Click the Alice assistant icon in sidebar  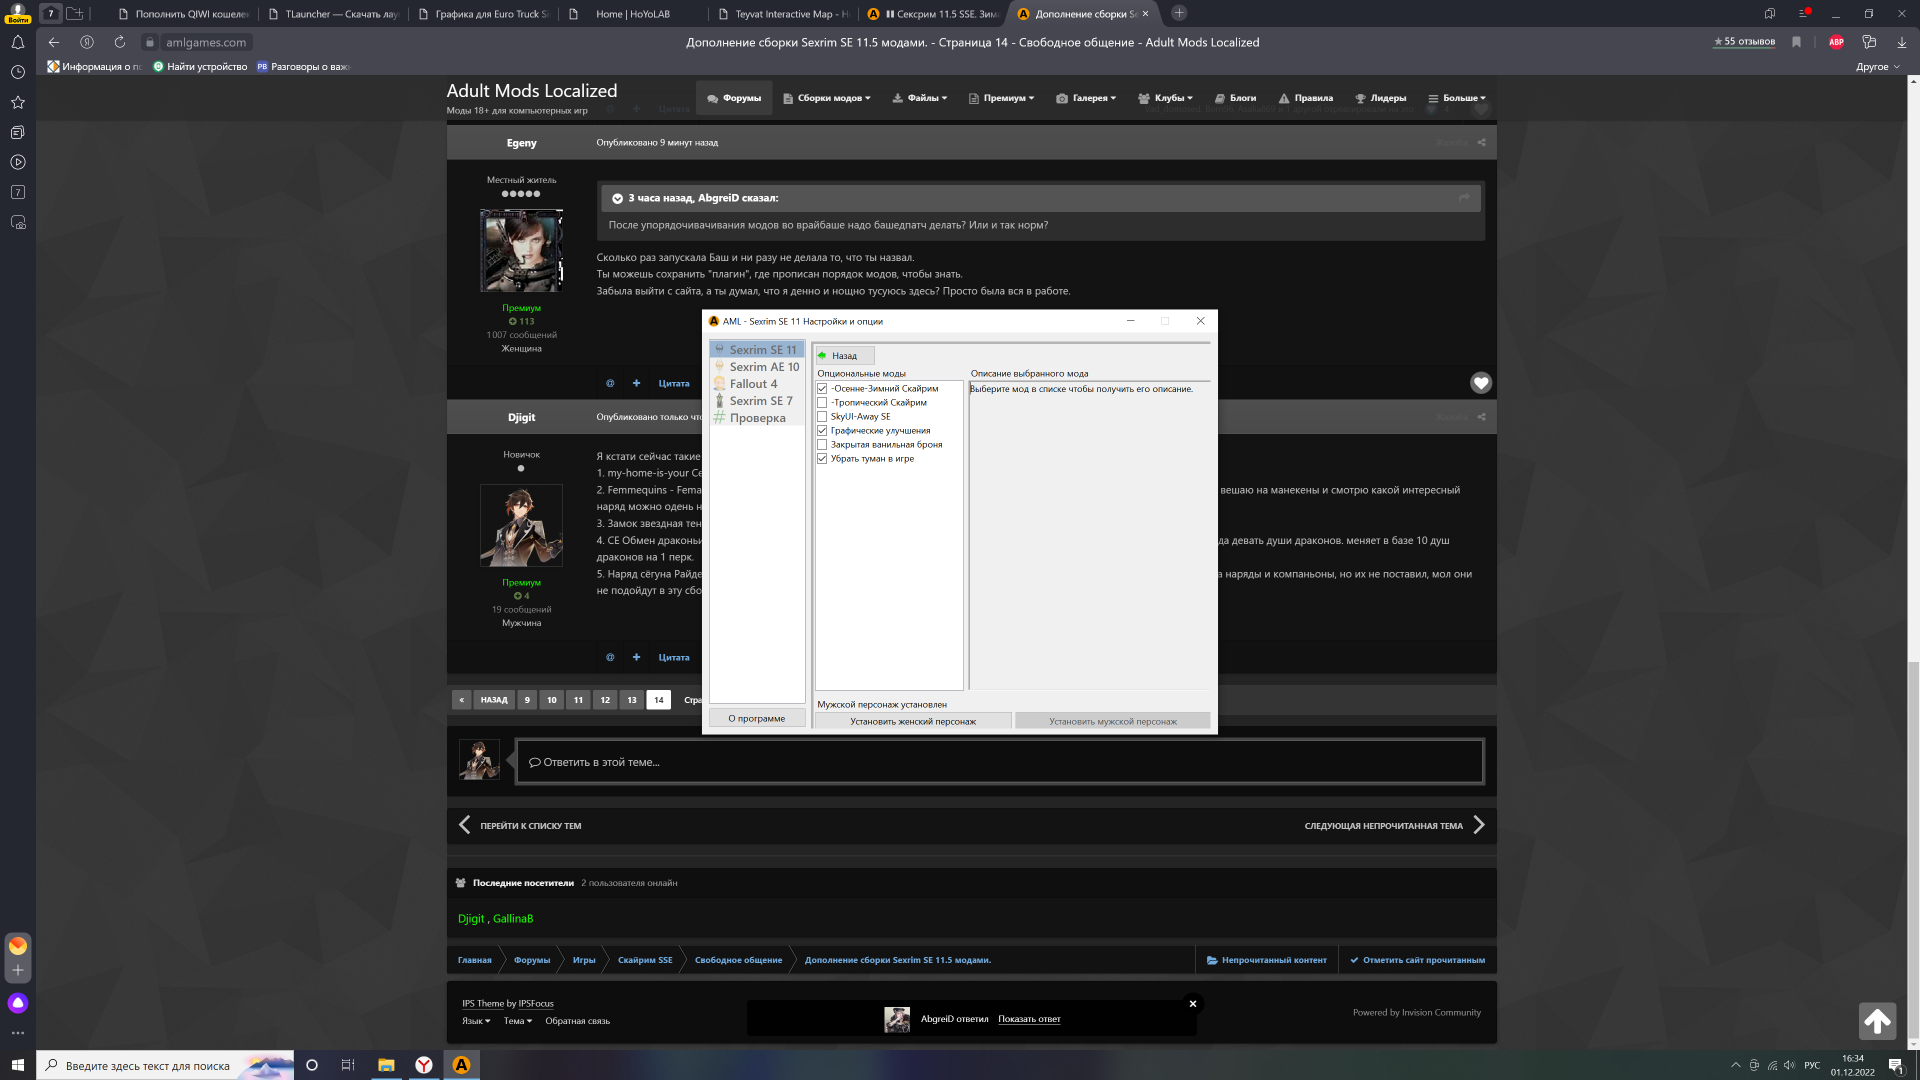point(18,1003)
